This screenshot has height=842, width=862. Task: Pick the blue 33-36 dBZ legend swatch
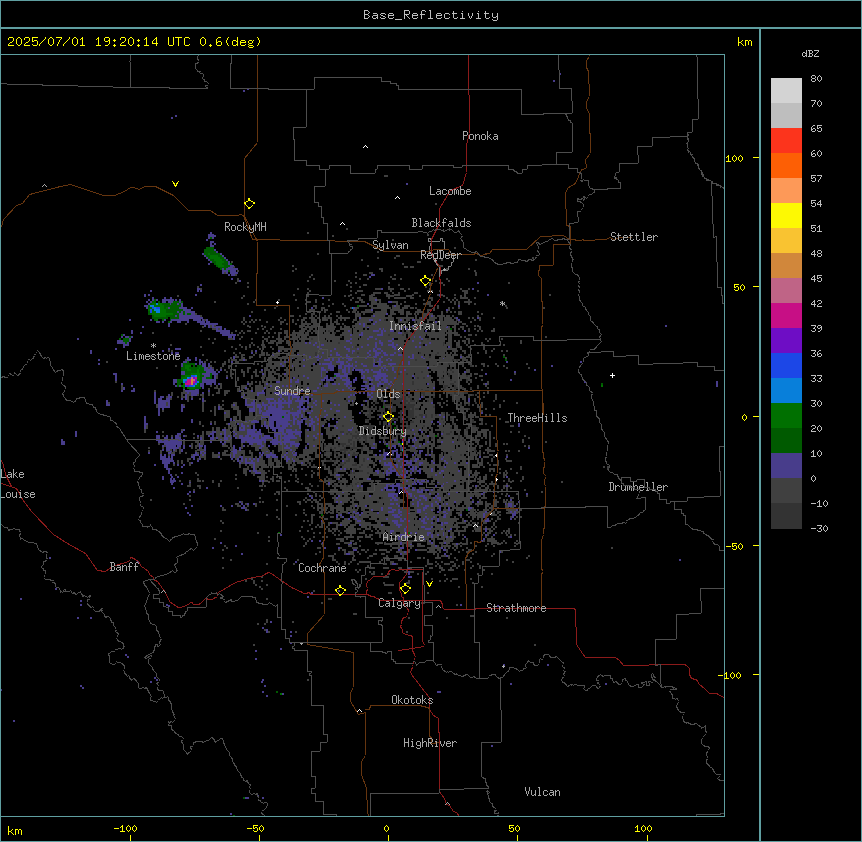(x=786, y=365)
